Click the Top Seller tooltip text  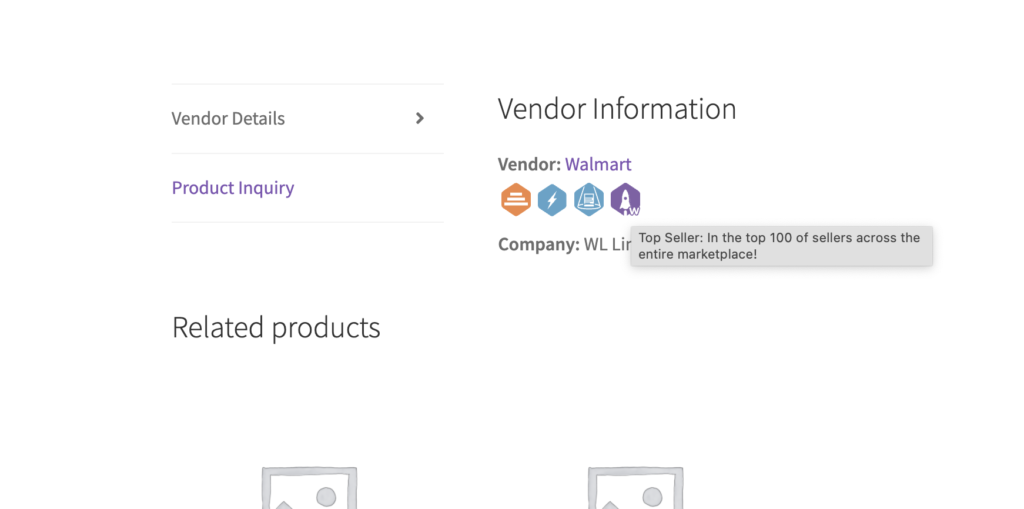[x=781, y=246]
